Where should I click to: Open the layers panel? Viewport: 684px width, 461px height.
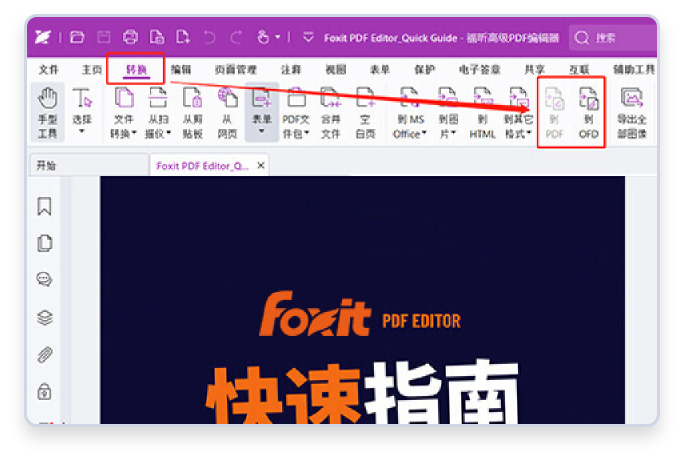pyautogui.click(x=45, y=318)
